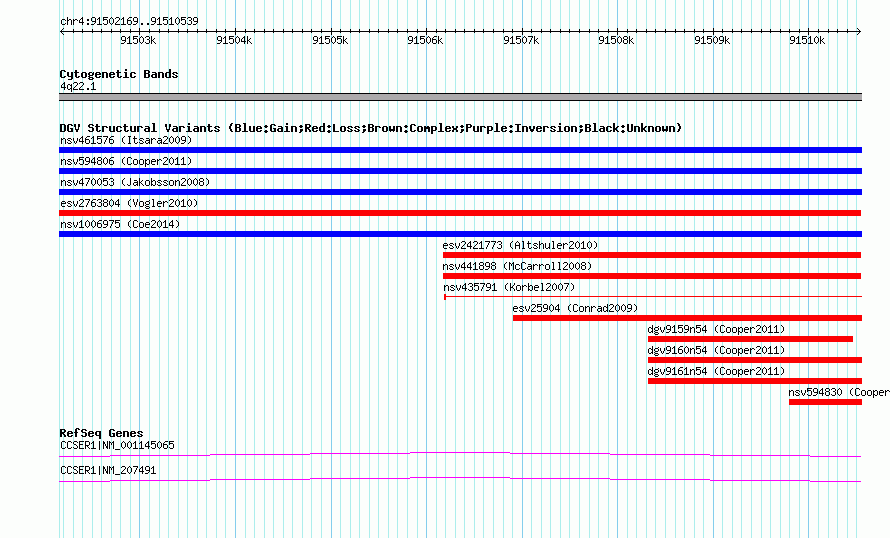Image resolution: width=890 pixels, height=538 pixels.
Task: Open nsv594806 (Cooper2011) variant label
Action: click(x=126, y=161)
